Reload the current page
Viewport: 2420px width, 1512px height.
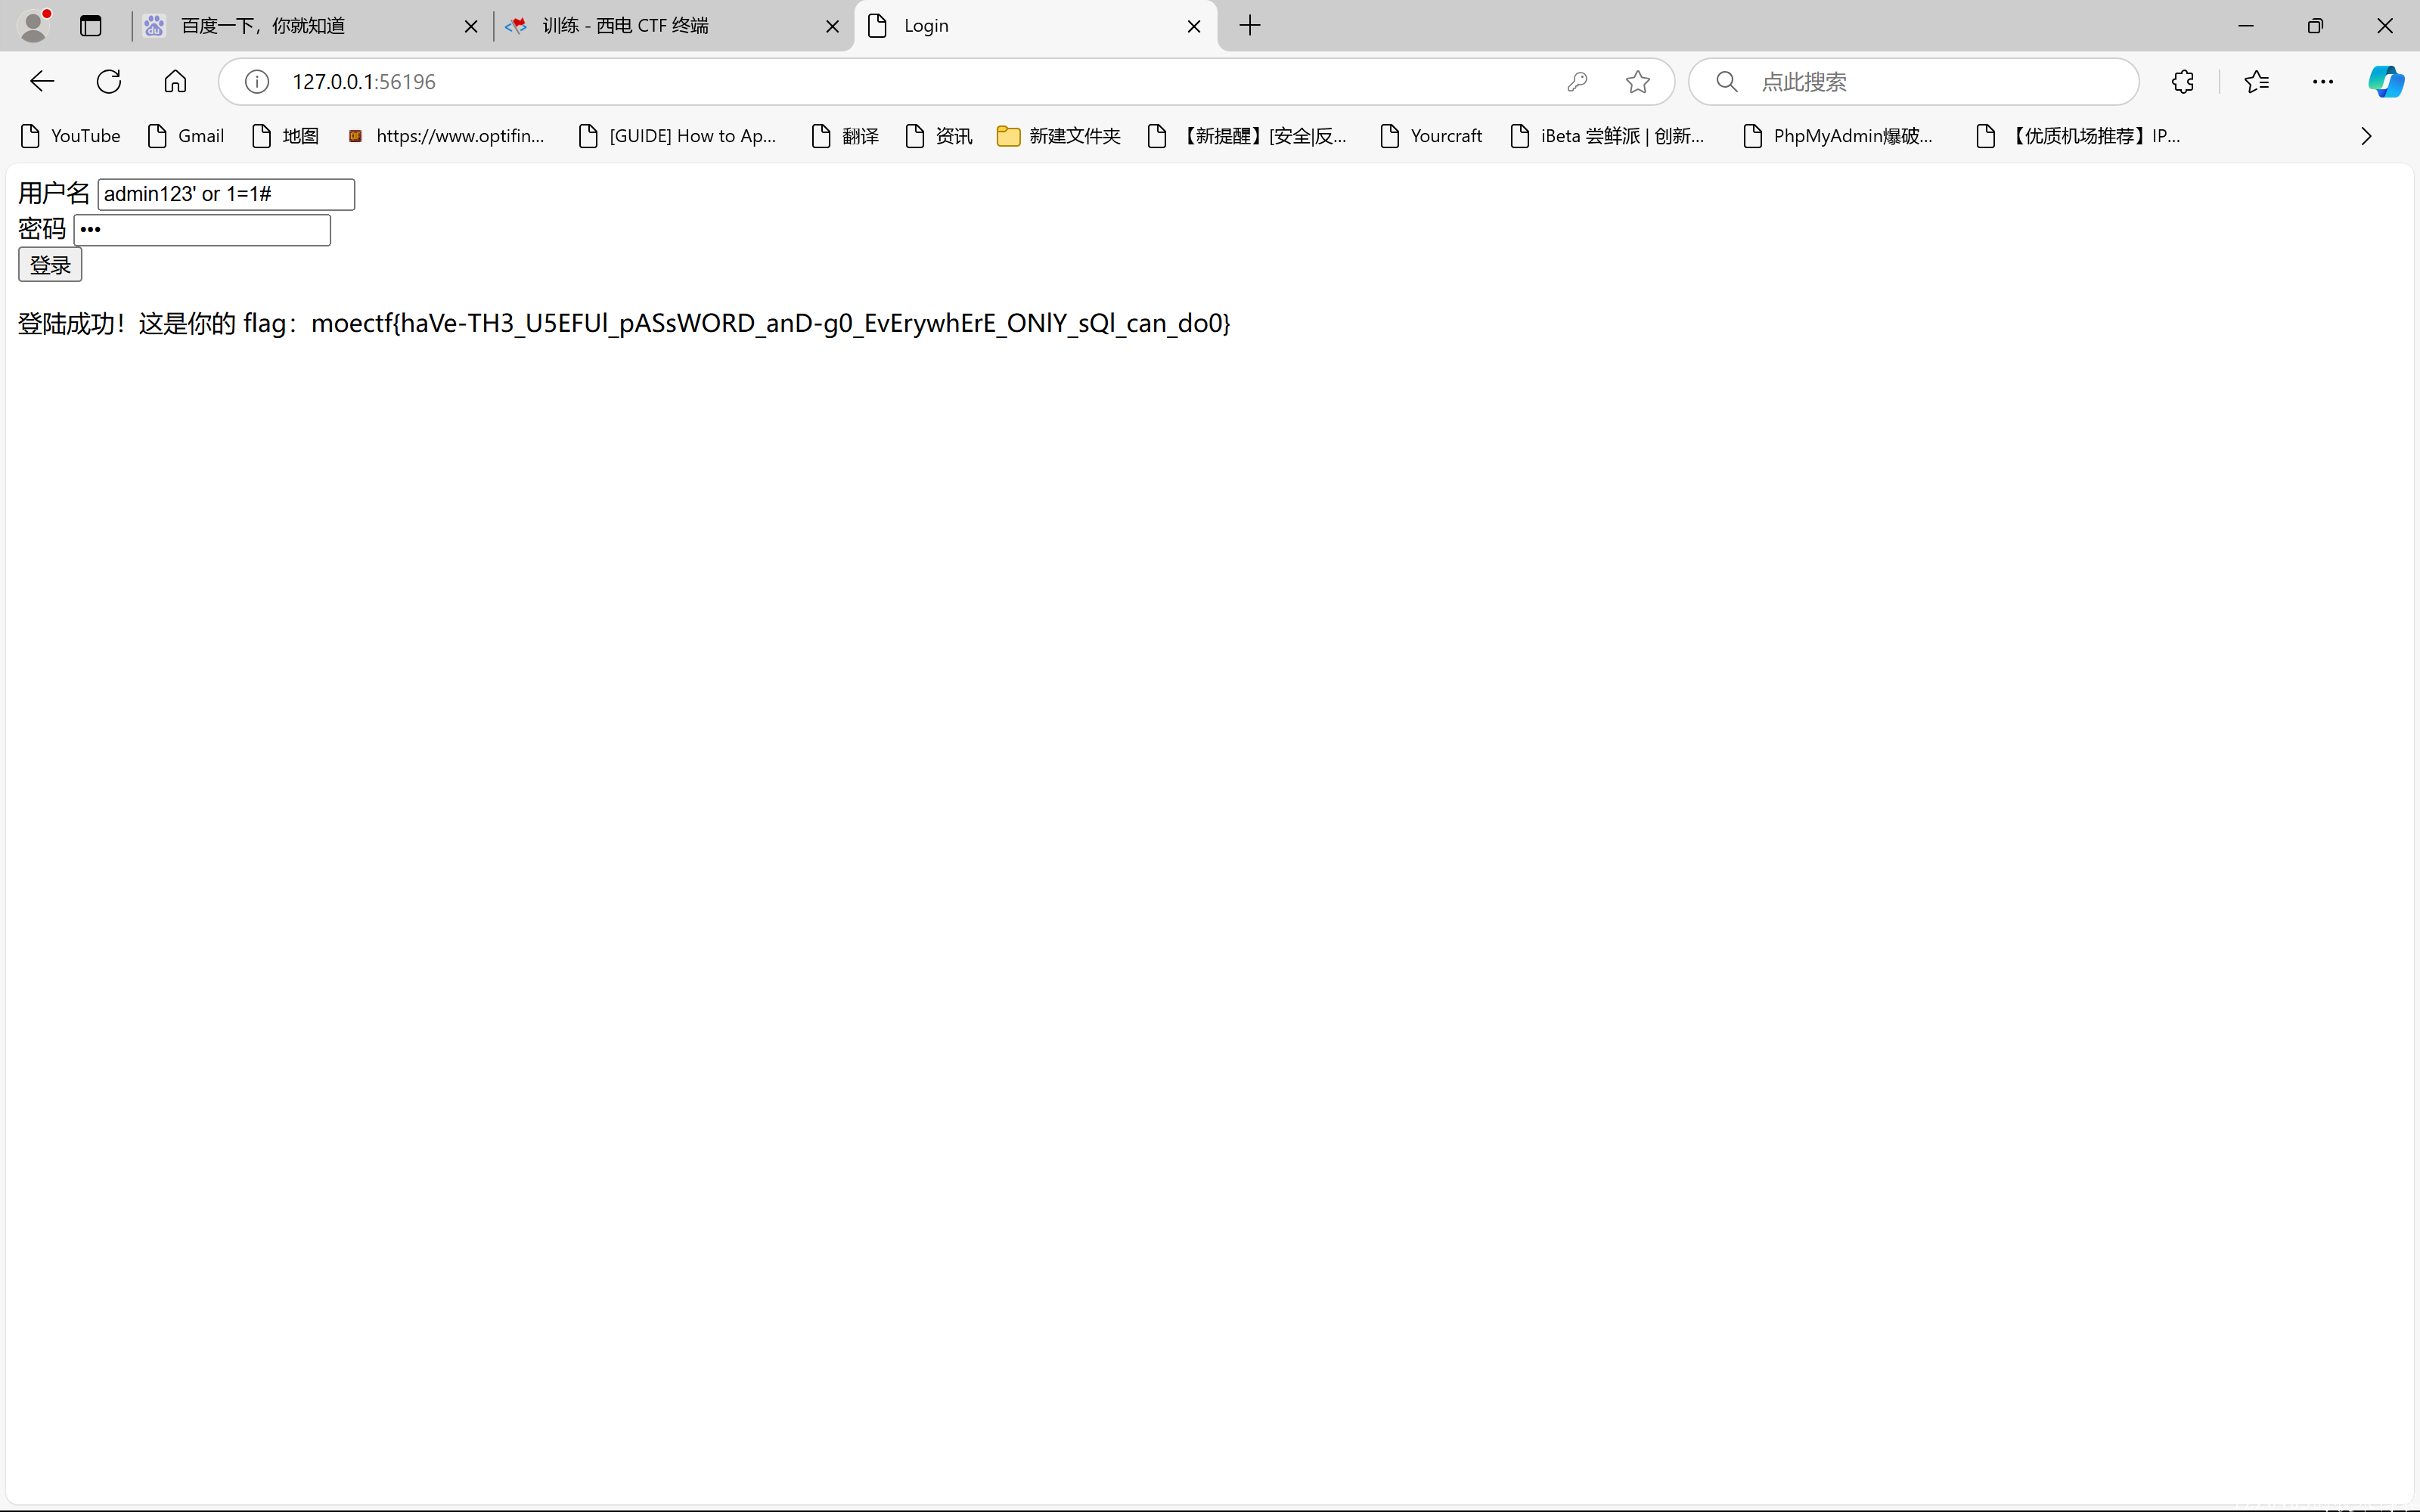point(109,81)
